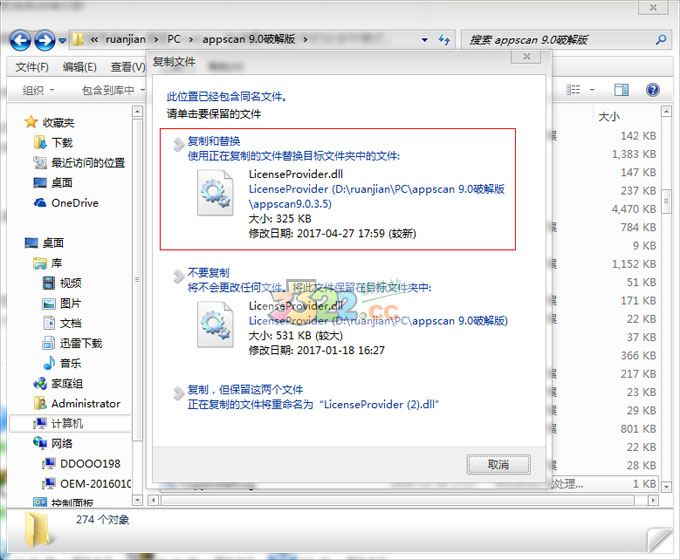Focus the 搜索 appscan 9.0破解版 search box
The width and height of the screenshot is (680, 560).
point(559,40)
